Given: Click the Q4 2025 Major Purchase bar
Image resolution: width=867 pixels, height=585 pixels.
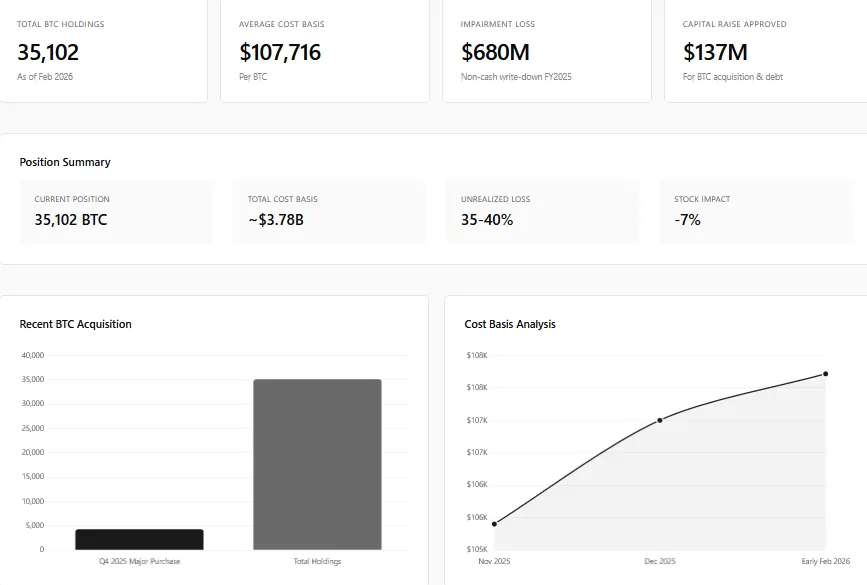Looking at the screenshot, I should [139, 539].
